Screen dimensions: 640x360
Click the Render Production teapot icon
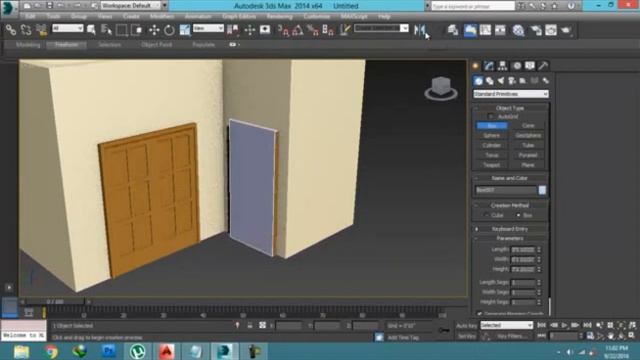point(566,30)
